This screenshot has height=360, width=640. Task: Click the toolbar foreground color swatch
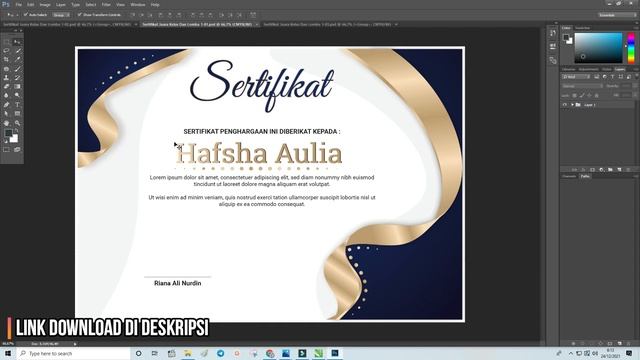click(x=8, y=134)
